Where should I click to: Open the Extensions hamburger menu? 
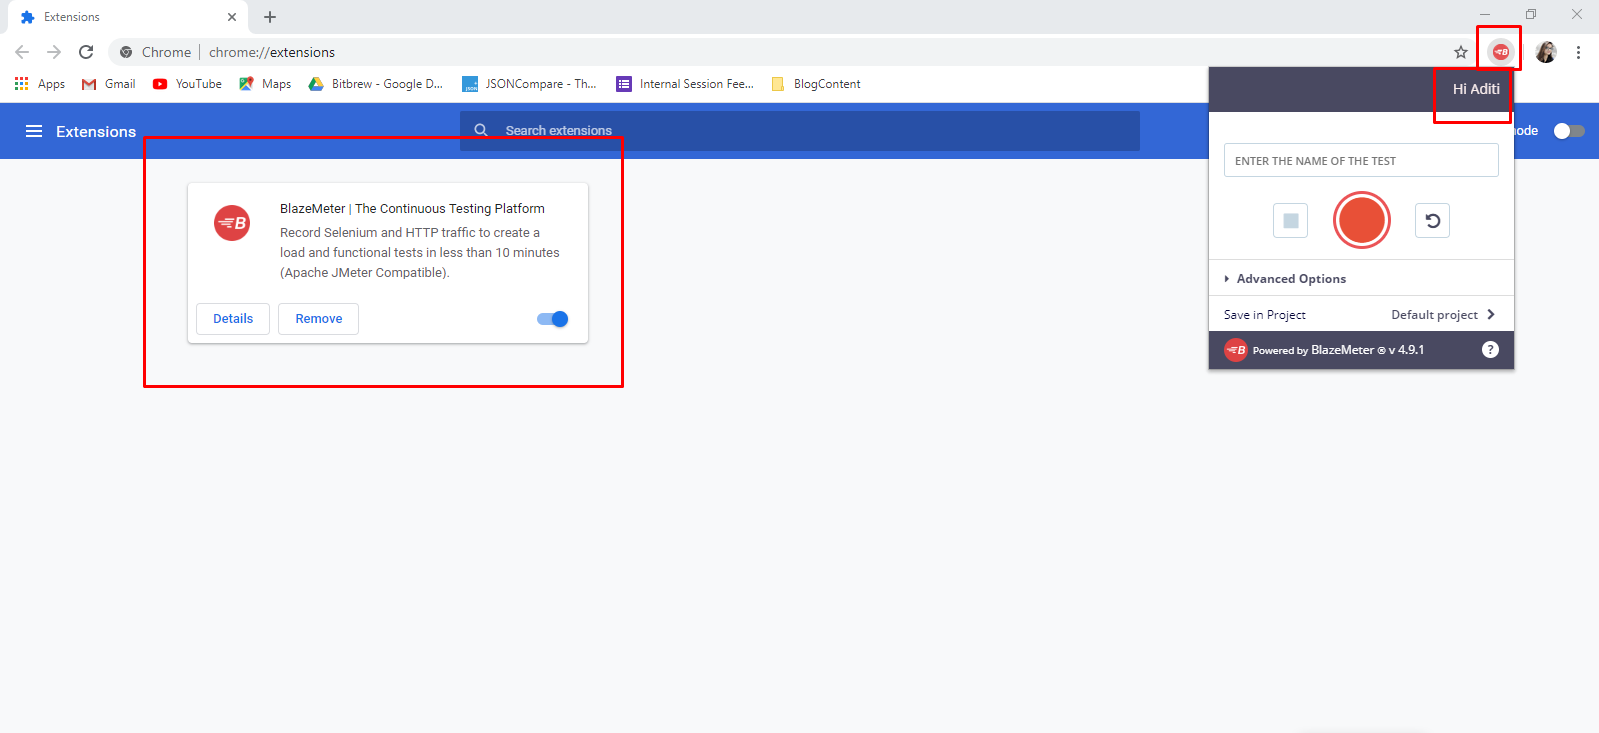34,131
